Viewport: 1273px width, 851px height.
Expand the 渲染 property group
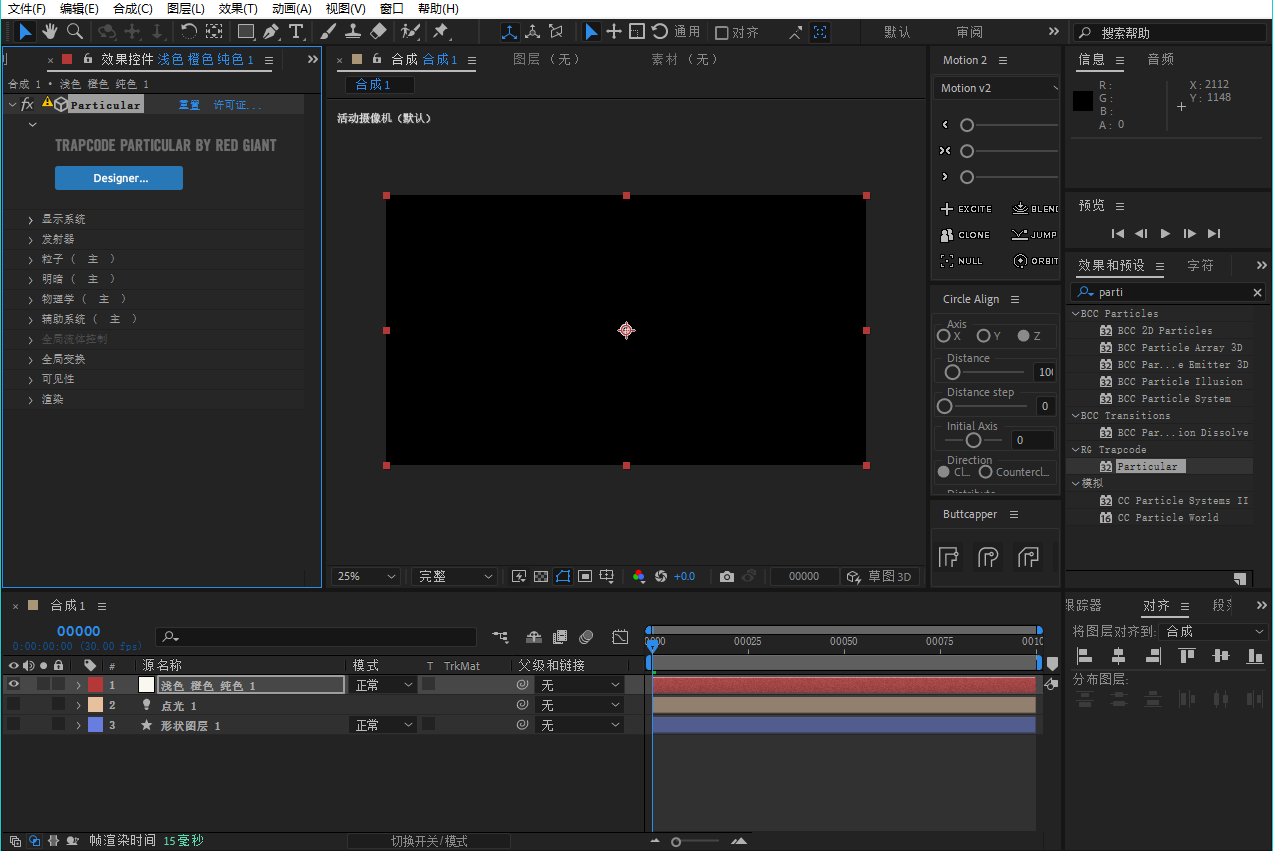tap(31, 399)
